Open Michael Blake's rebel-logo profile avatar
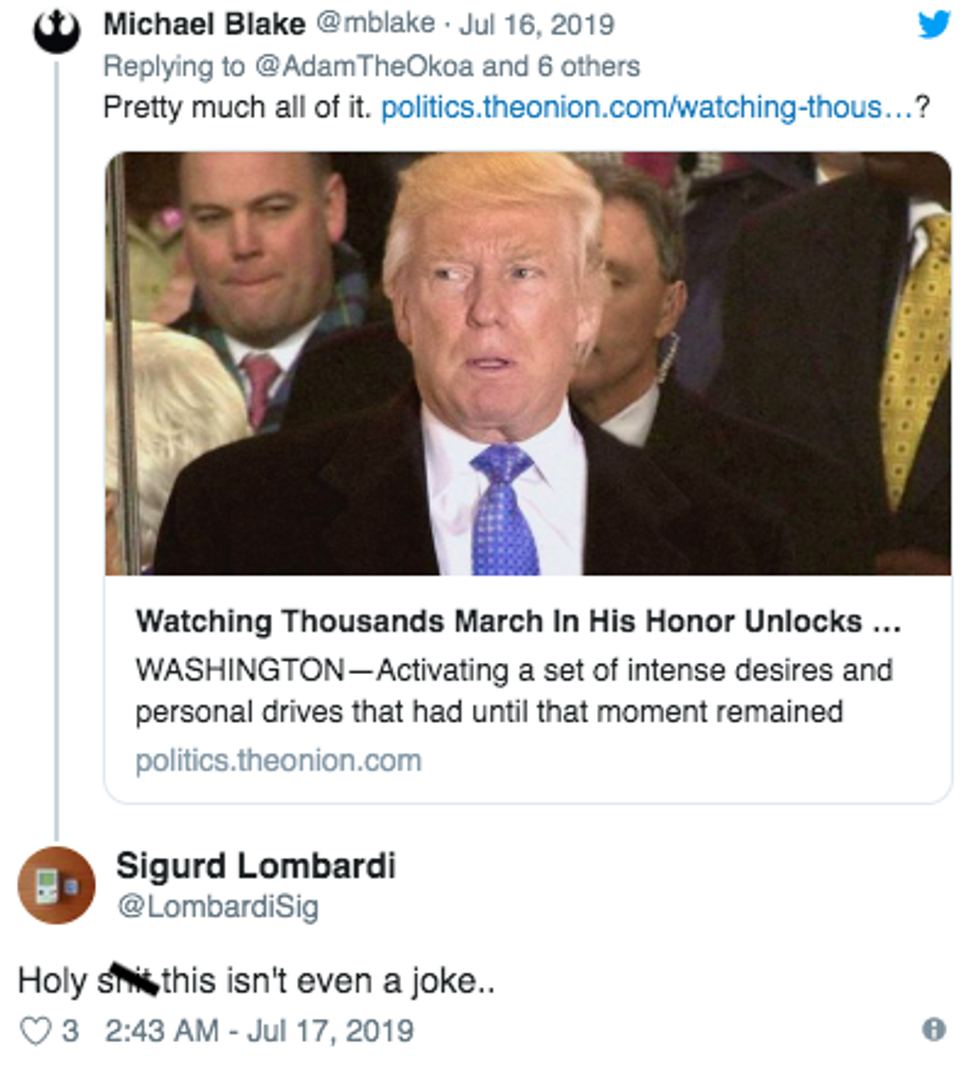The image size is (980, 1068). pyautogui.click(x=56, y=33)
